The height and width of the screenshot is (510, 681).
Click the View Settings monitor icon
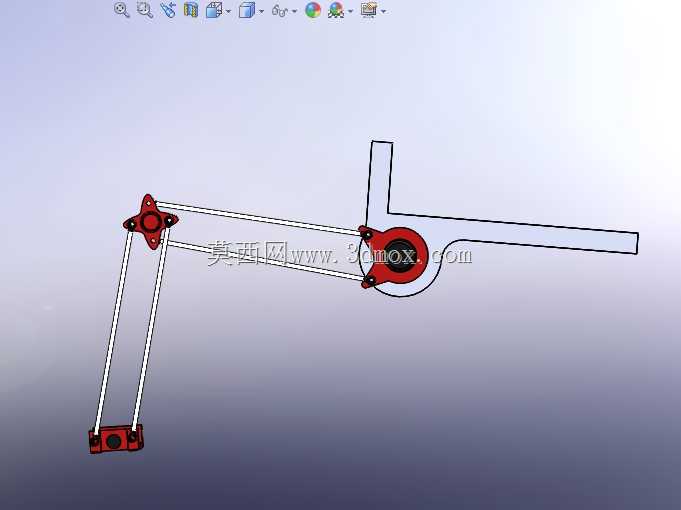tap(369, 10)
